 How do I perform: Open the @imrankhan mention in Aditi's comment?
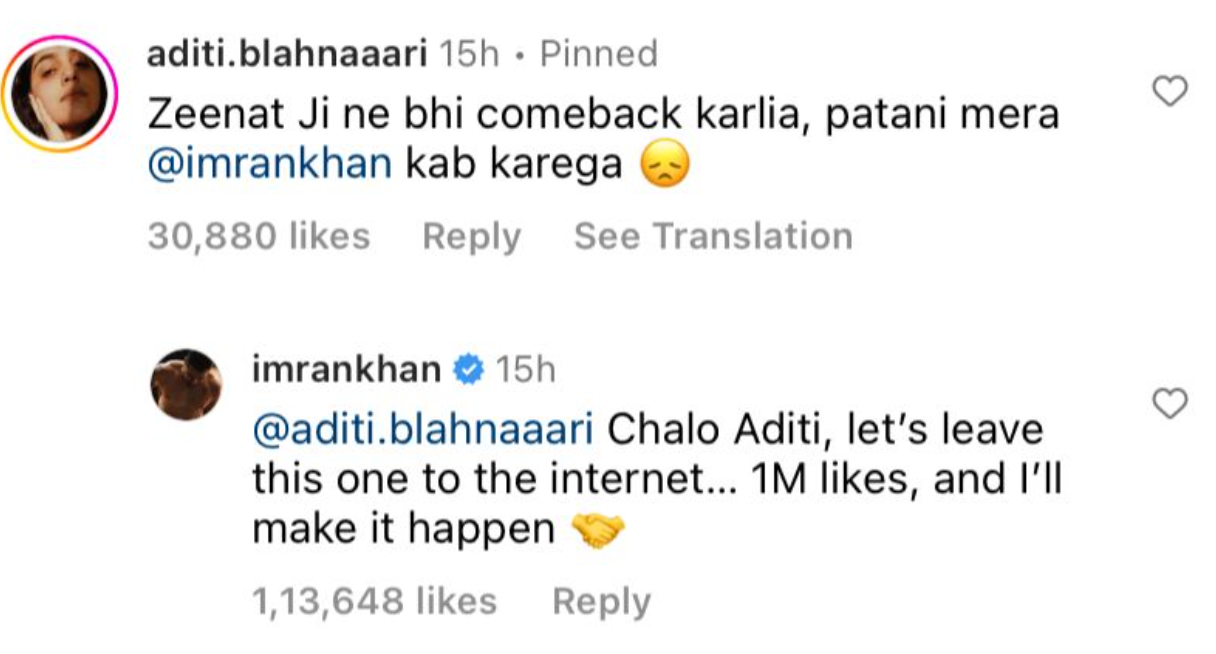click(x=269, y=165)
